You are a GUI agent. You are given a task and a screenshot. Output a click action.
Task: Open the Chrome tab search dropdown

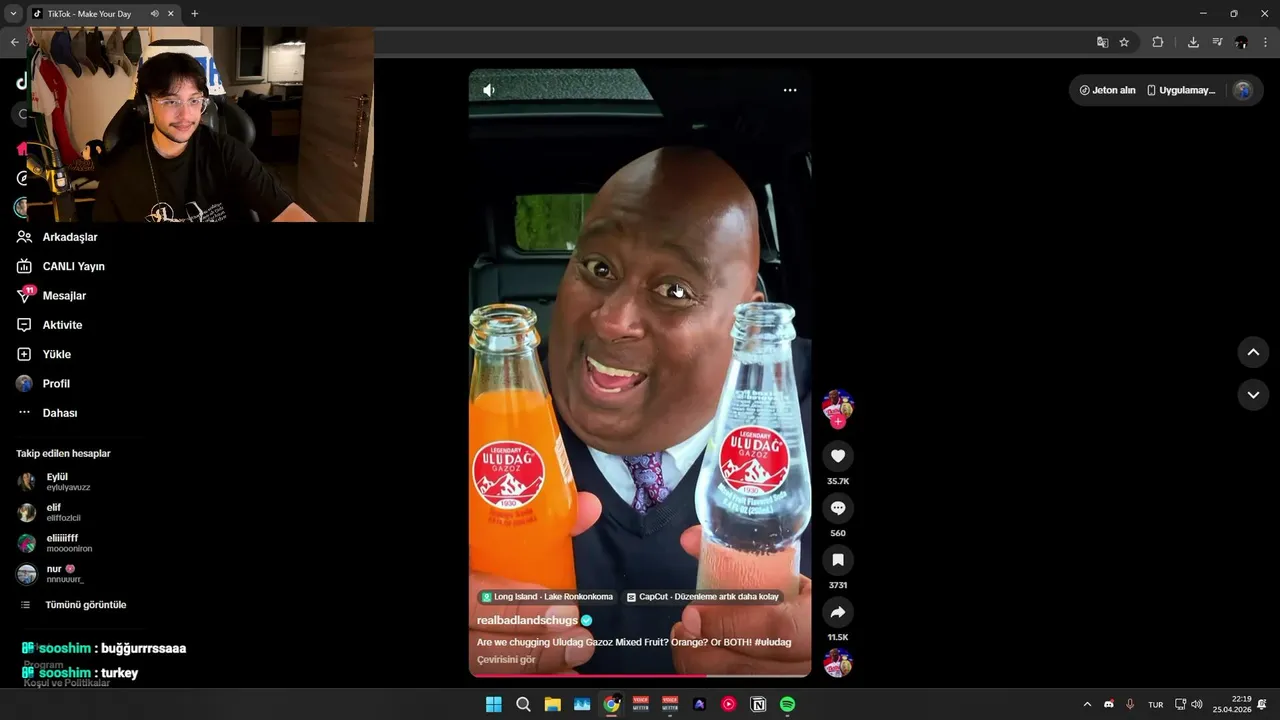click(x=13, y=14)
